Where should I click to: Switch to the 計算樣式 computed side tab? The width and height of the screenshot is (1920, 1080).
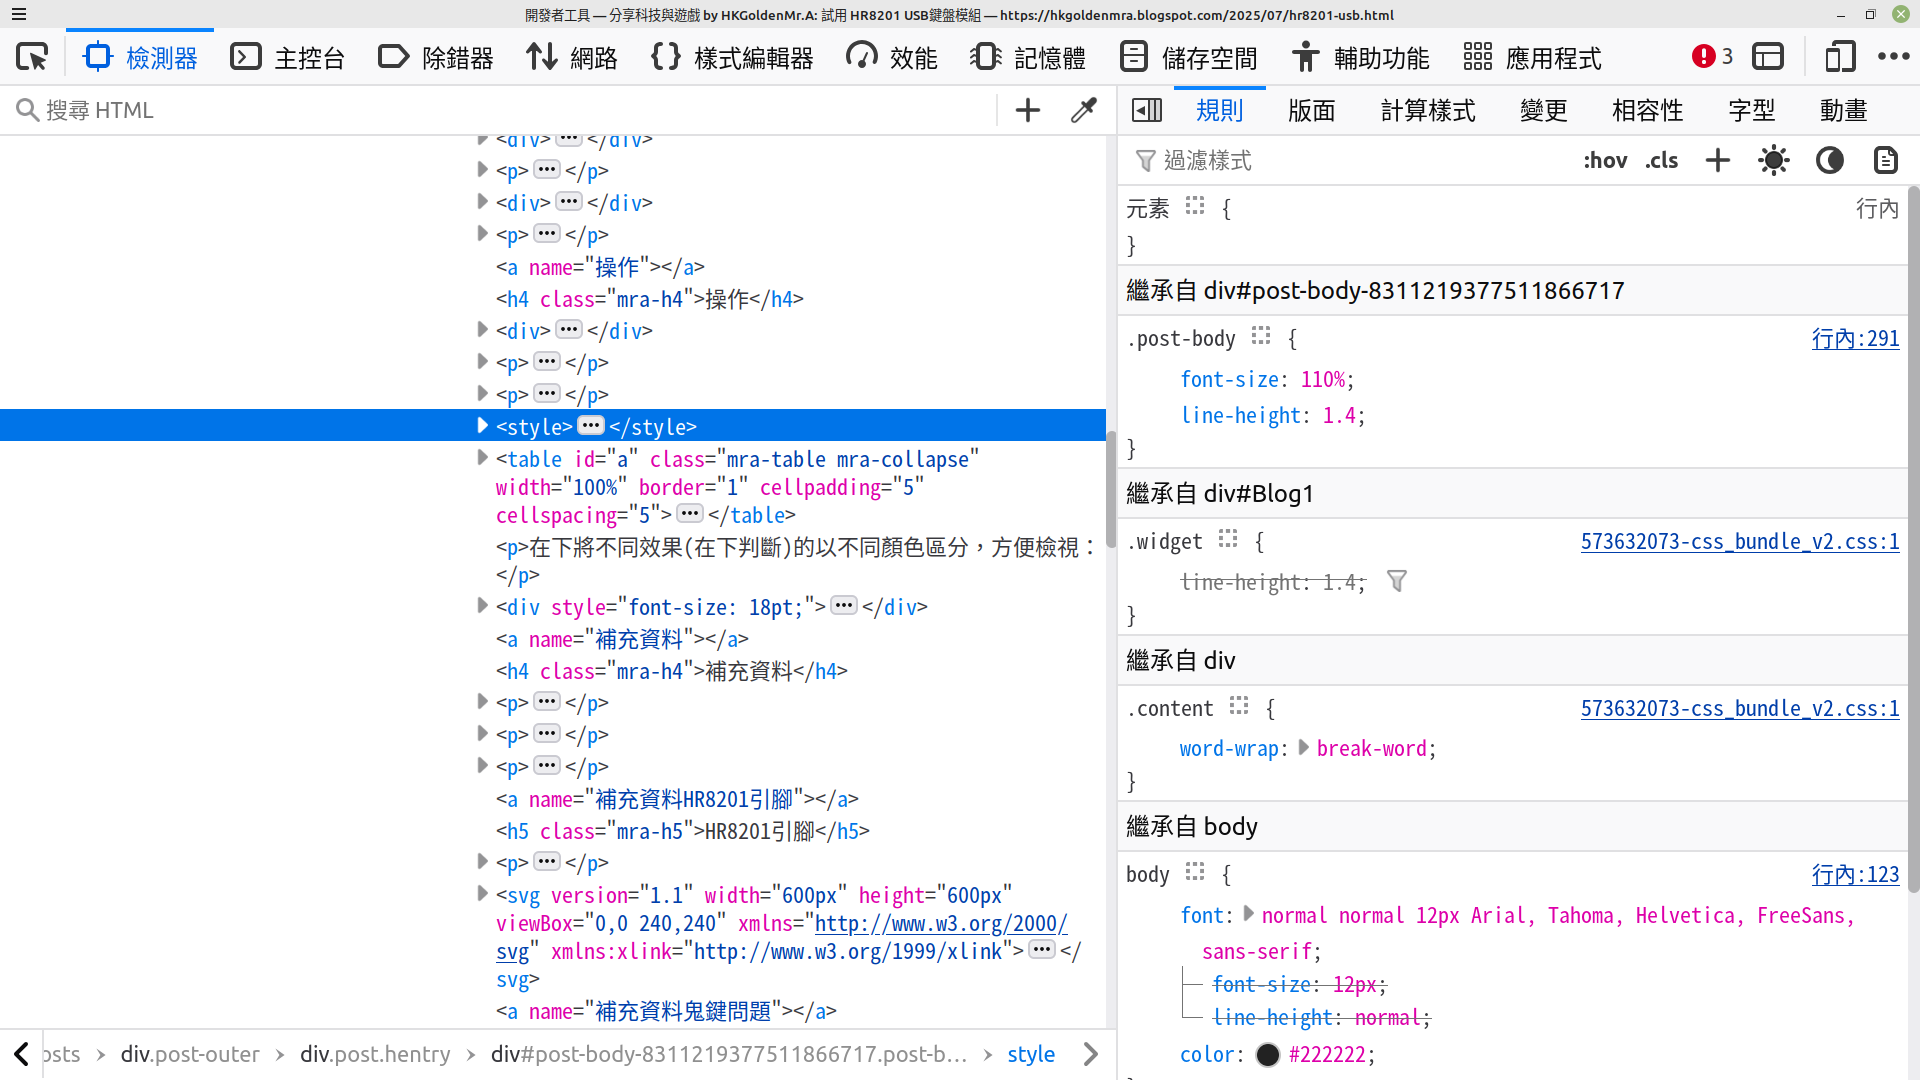click(x=1428, y=110)
